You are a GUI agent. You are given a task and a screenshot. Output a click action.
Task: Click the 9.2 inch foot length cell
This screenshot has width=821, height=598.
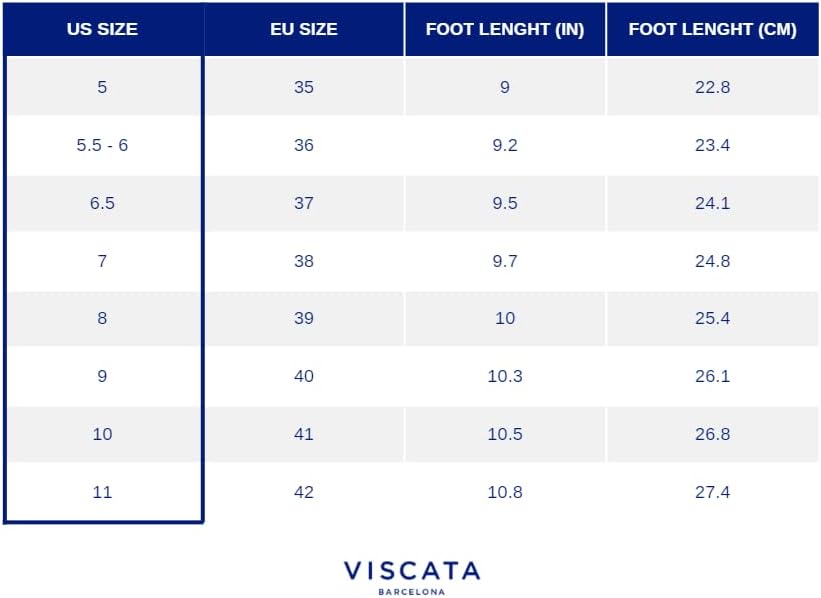pos(505,145)
